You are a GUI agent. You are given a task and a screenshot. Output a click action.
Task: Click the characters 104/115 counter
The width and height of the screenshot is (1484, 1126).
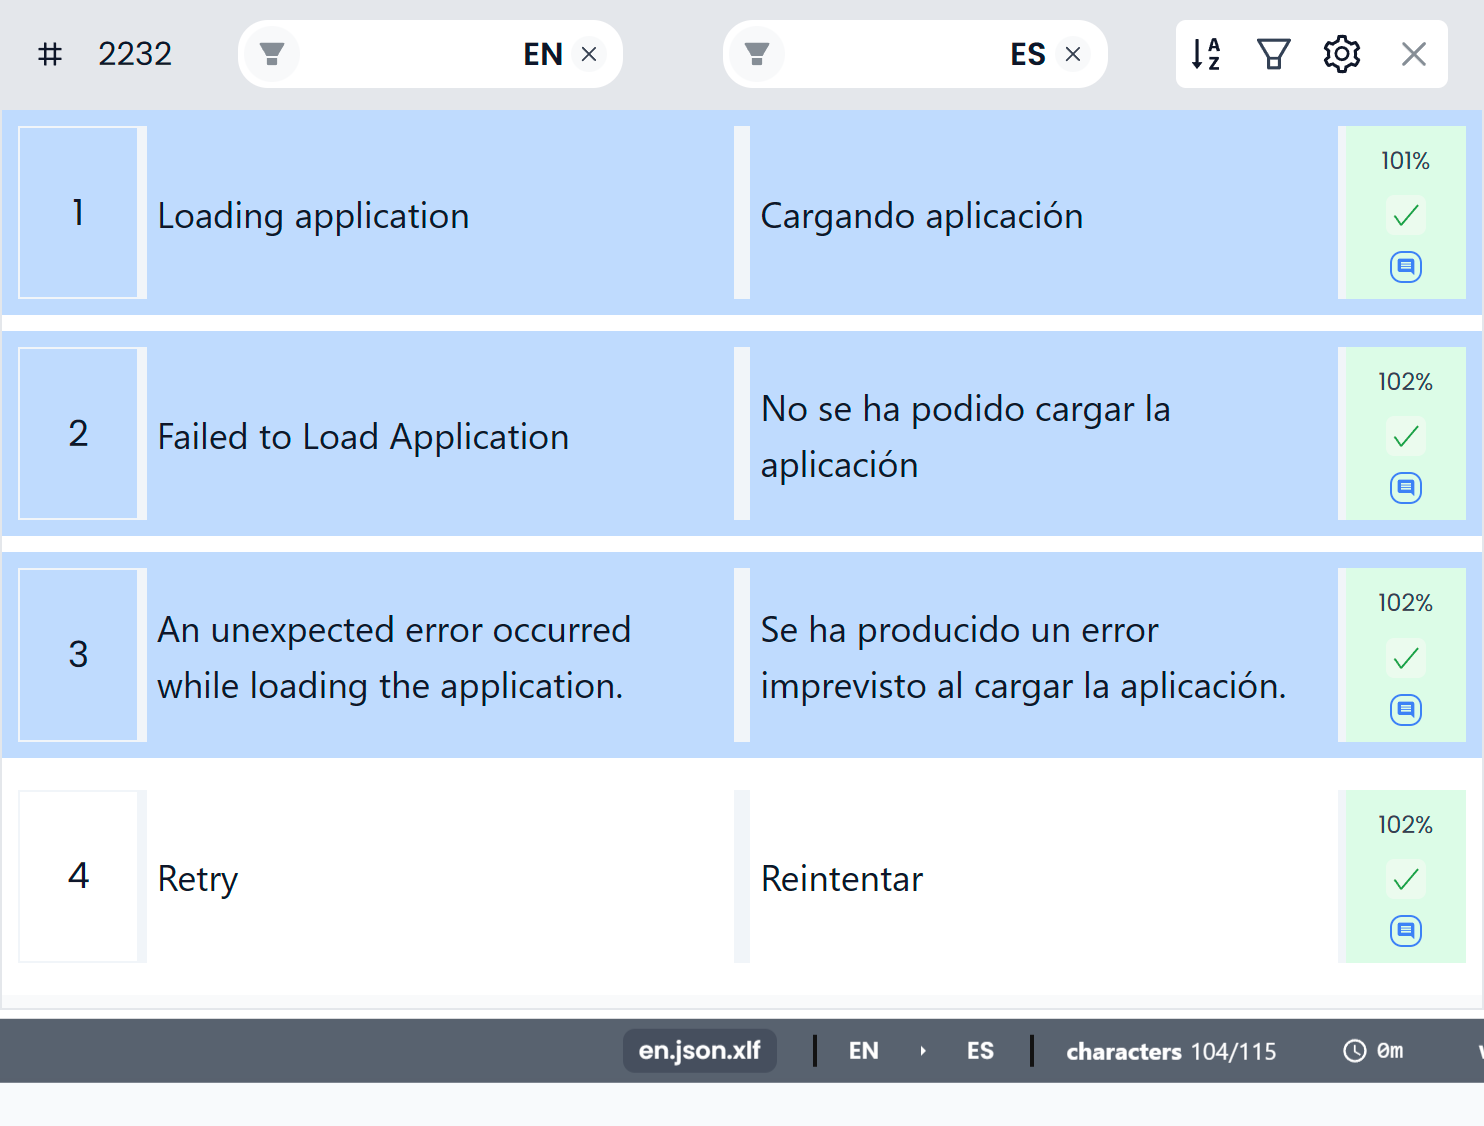point(1170,1052)
